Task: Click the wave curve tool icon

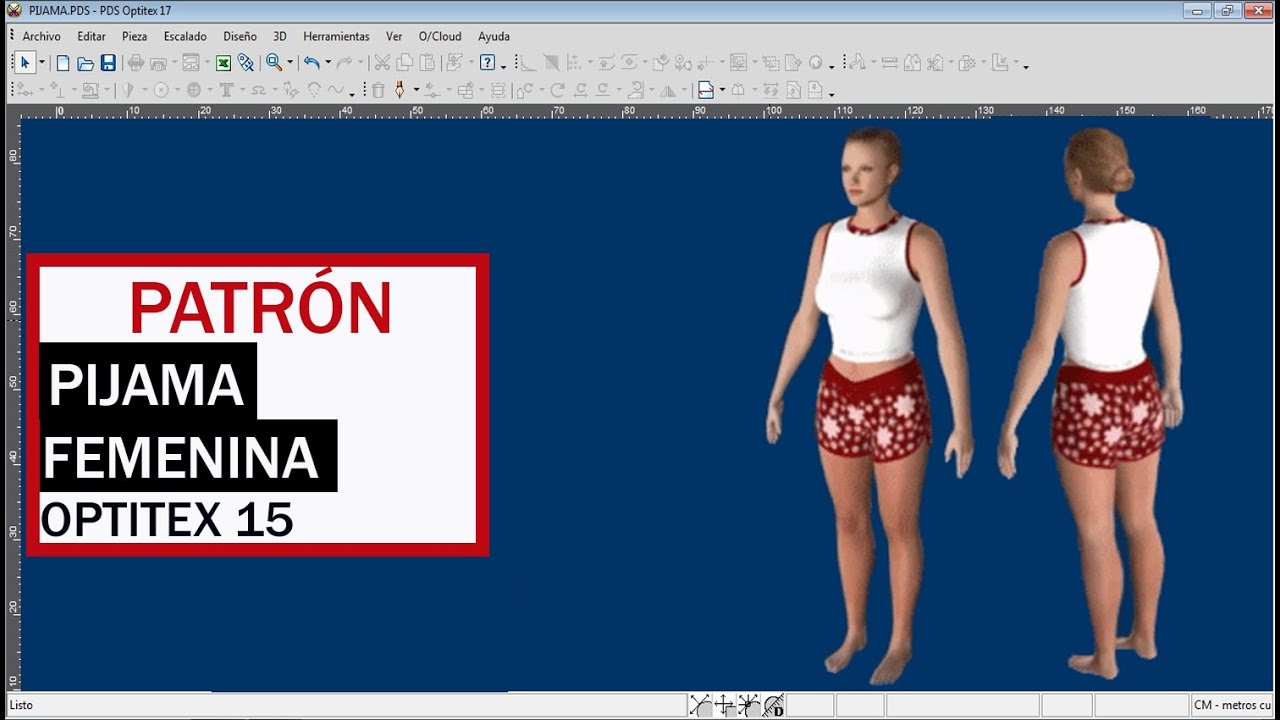Action: 336,90
